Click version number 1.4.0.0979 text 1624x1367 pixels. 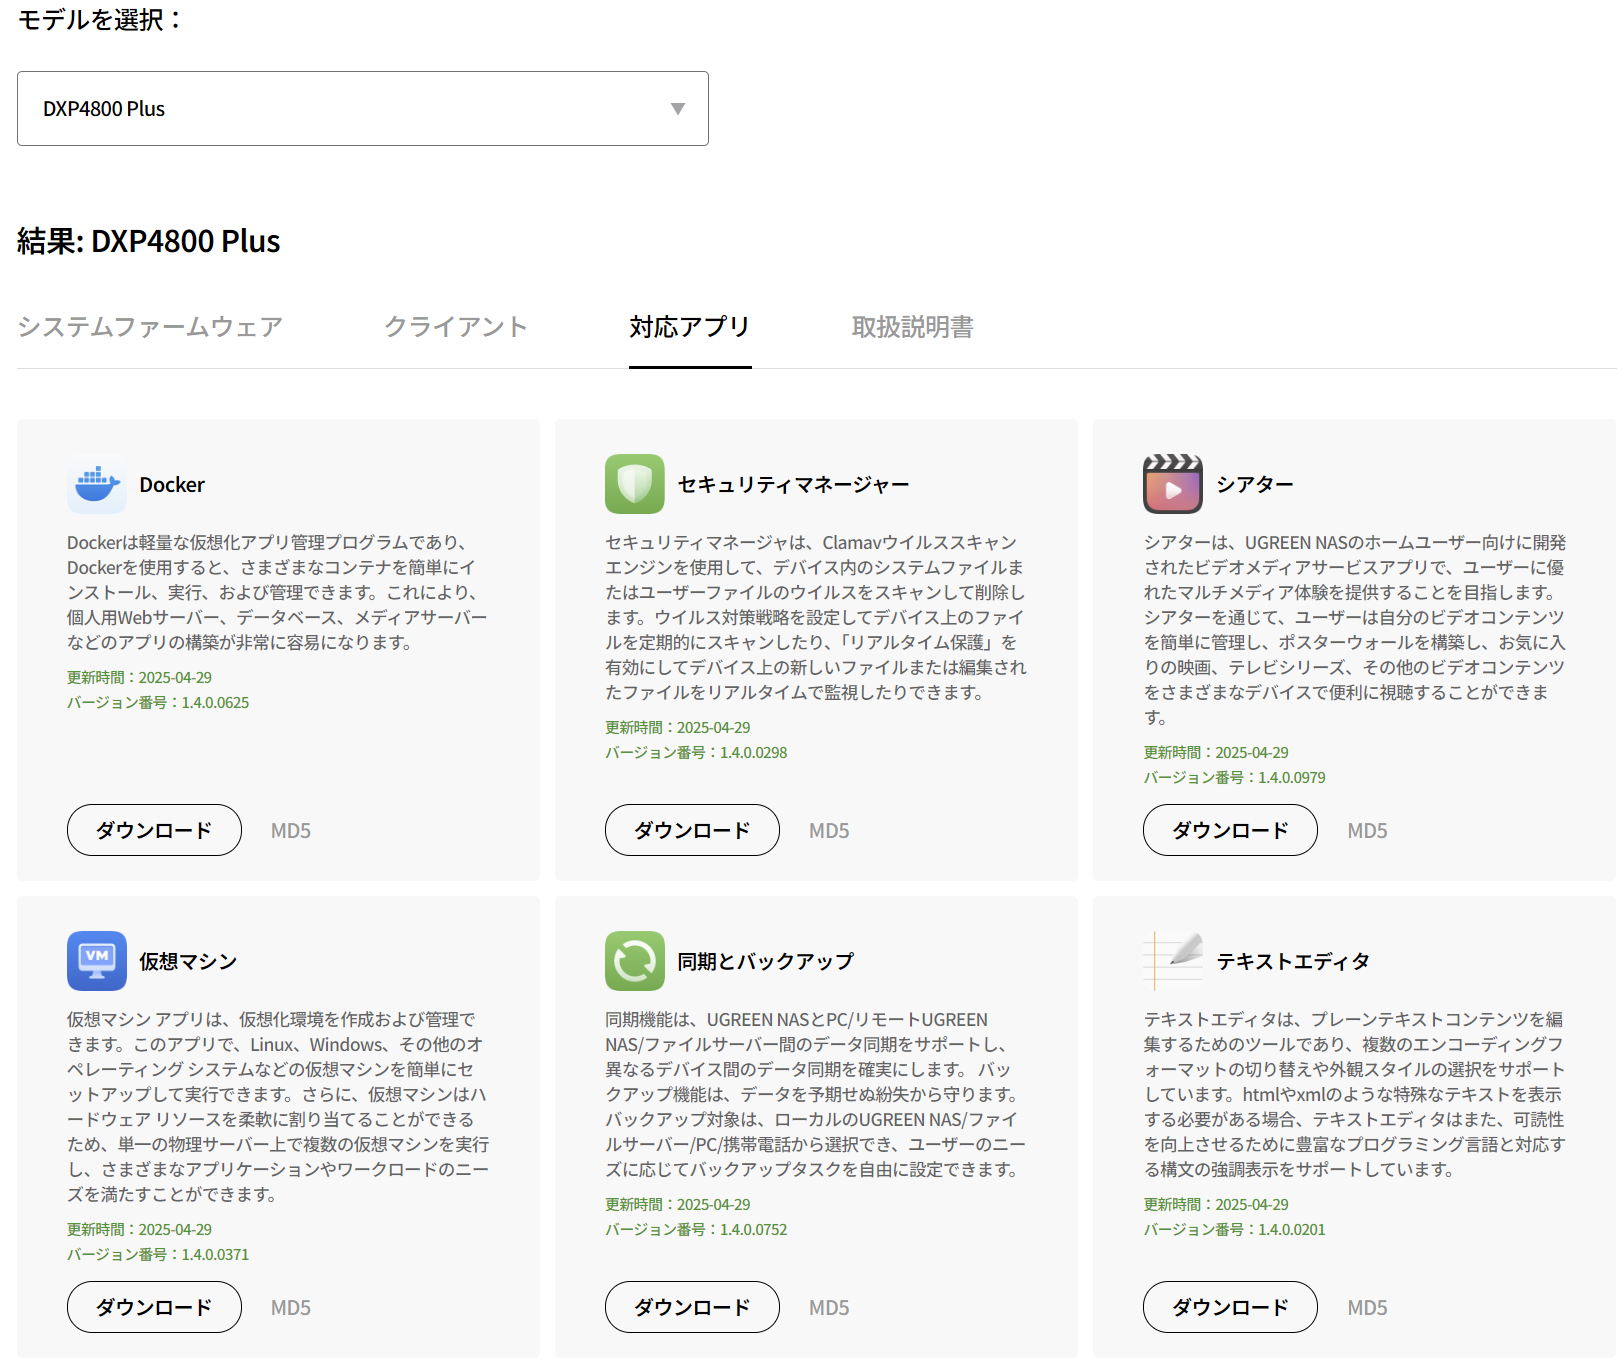tap(1292, 778)
